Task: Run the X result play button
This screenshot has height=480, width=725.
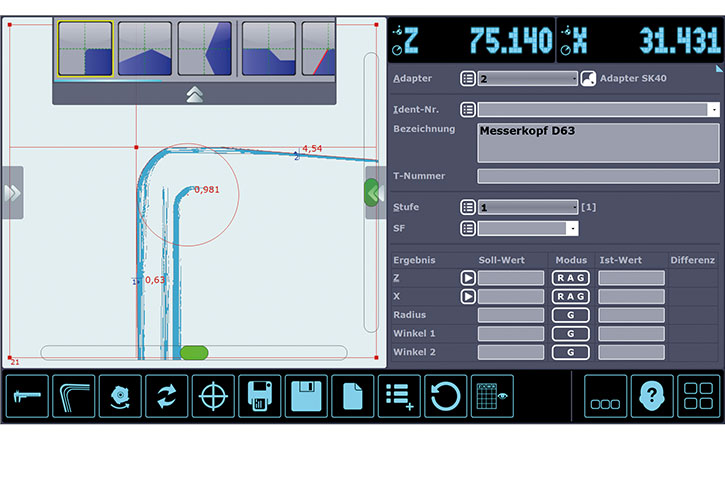Action: 468,296
